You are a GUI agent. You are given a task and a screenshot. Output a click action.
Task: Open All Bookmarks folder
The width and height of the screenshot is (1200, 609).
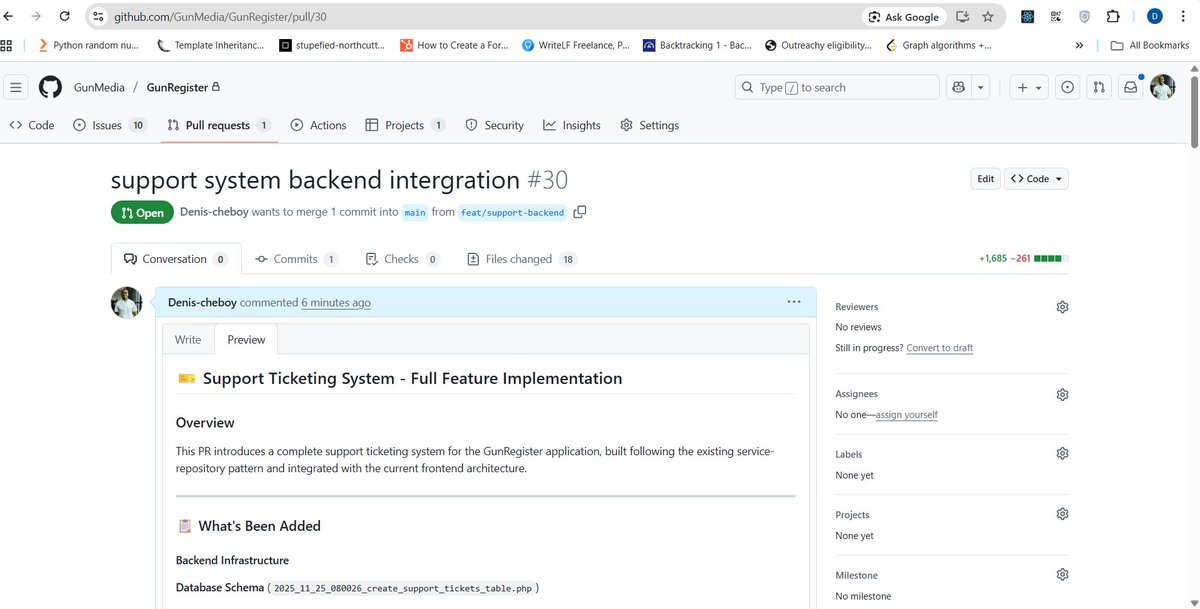(1150, 45)
